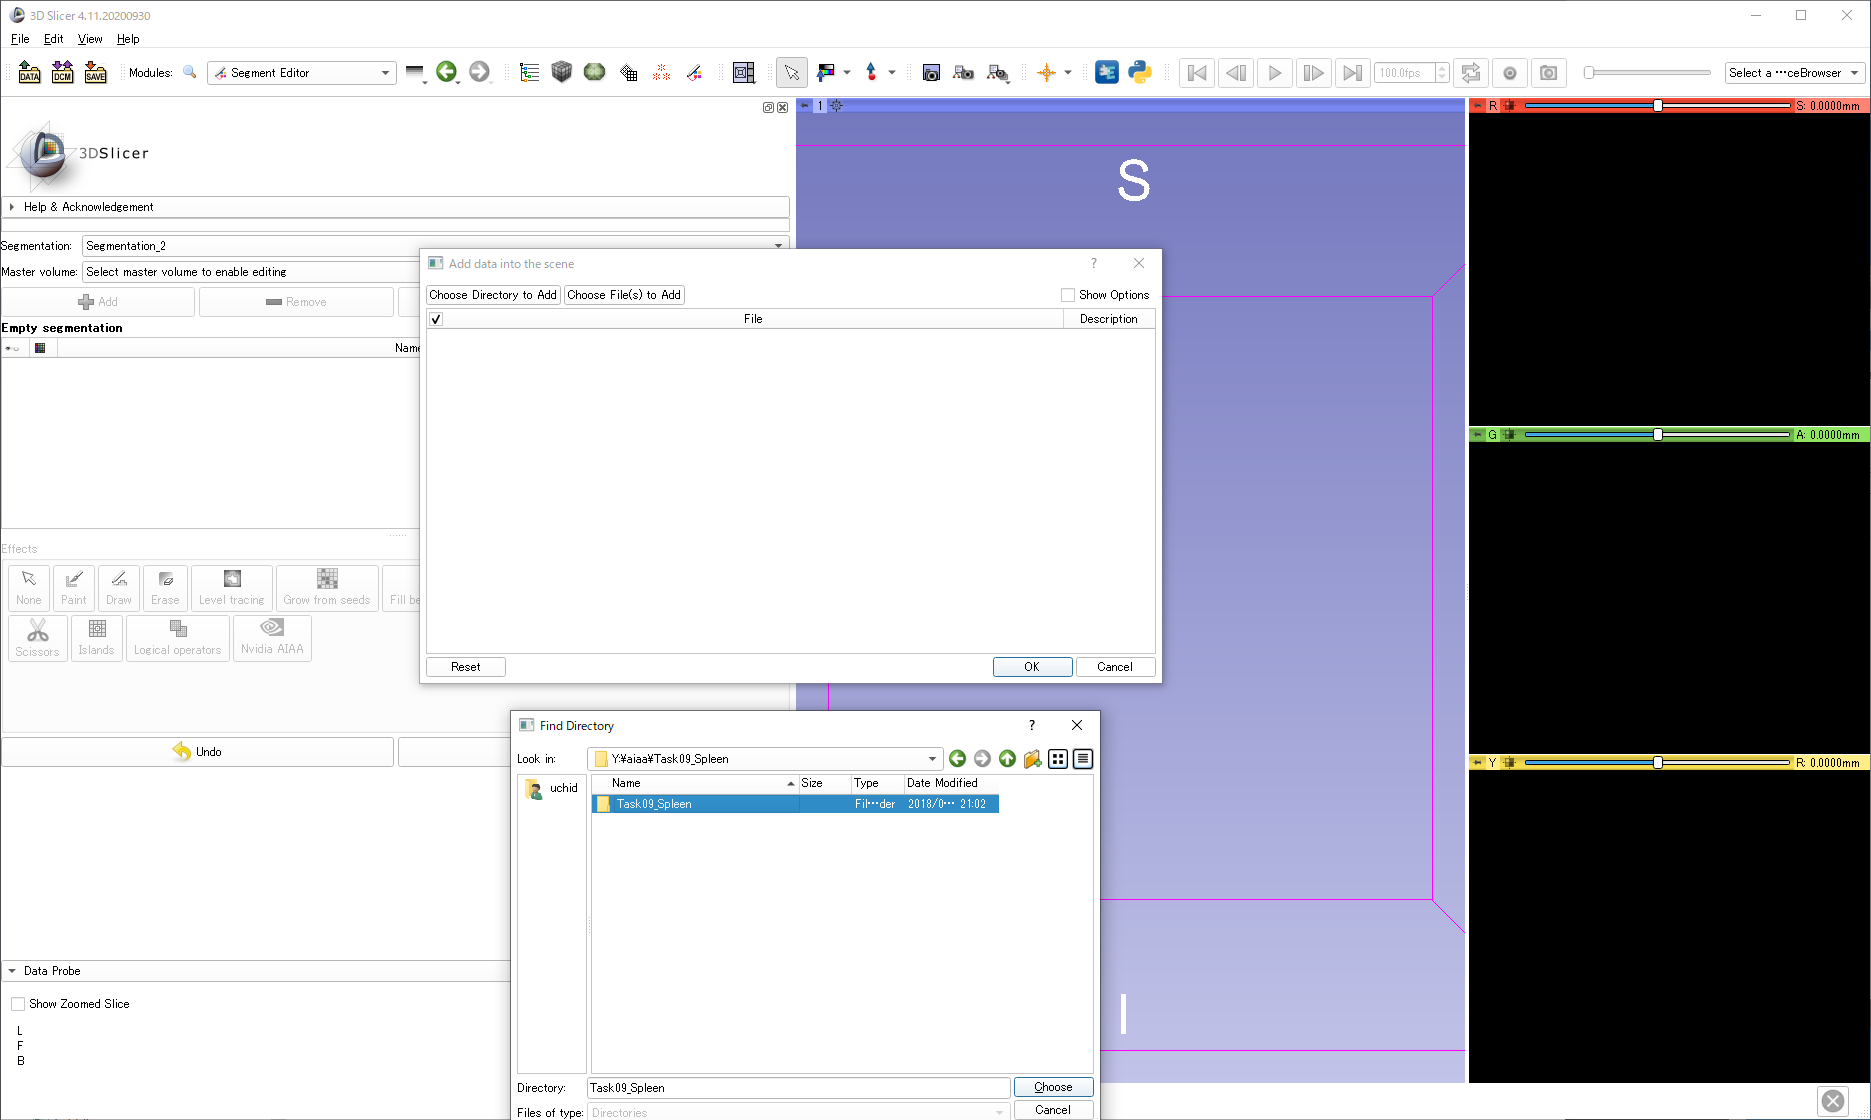The height and width of the screenshot is (1120, 1871).
Task: Open the Modules dropdown showing Segment Editor
Action: point(301,73)
